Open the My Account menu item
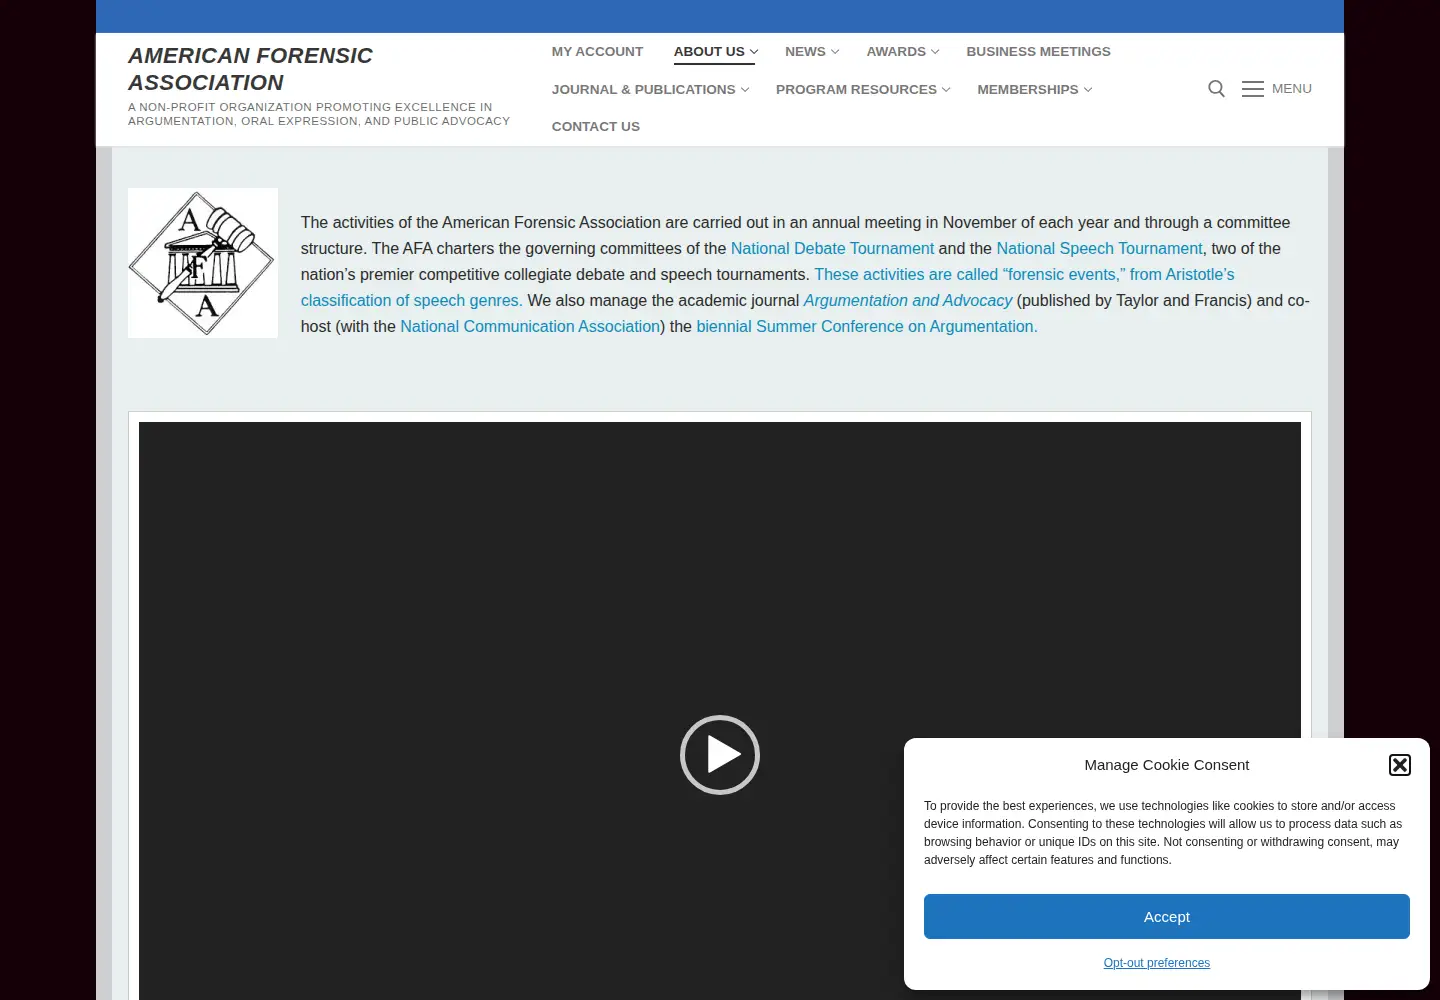Viewport: 1440px width, 1000px height. pos(597,52)
